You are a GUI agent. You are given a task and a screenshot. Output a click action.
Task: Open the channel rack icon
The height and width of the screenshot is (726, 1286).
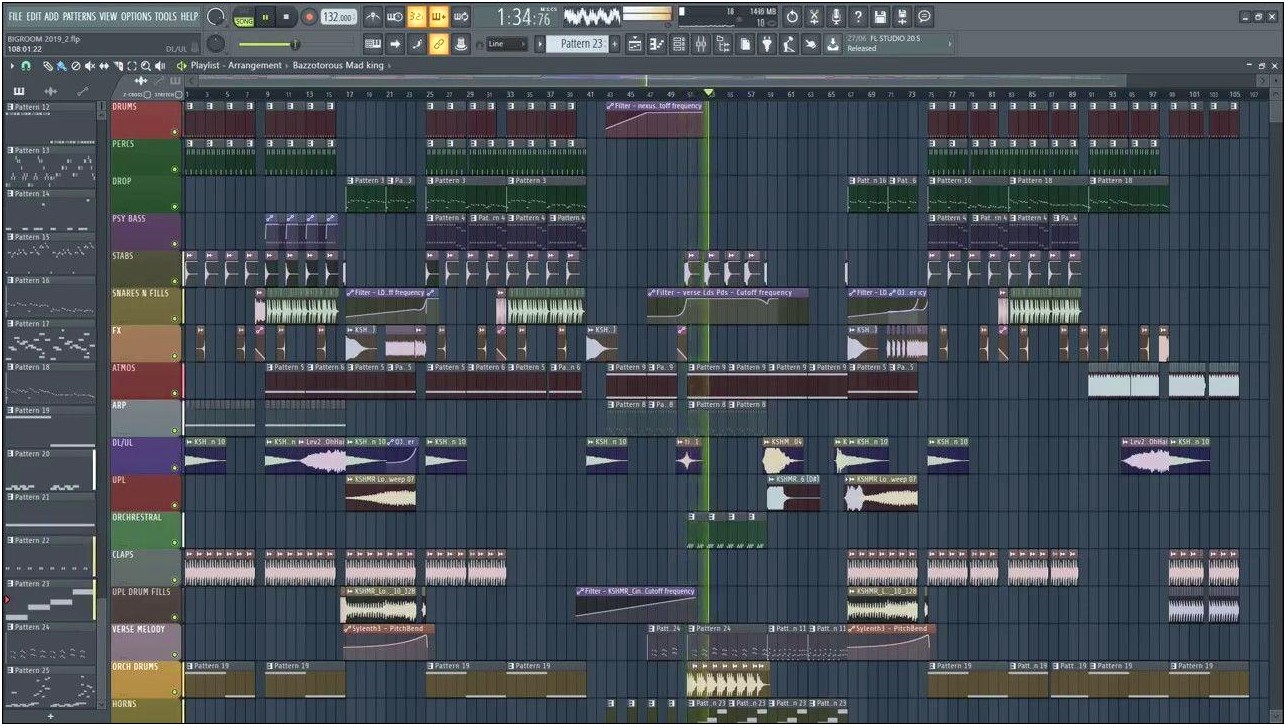point(679,44)
